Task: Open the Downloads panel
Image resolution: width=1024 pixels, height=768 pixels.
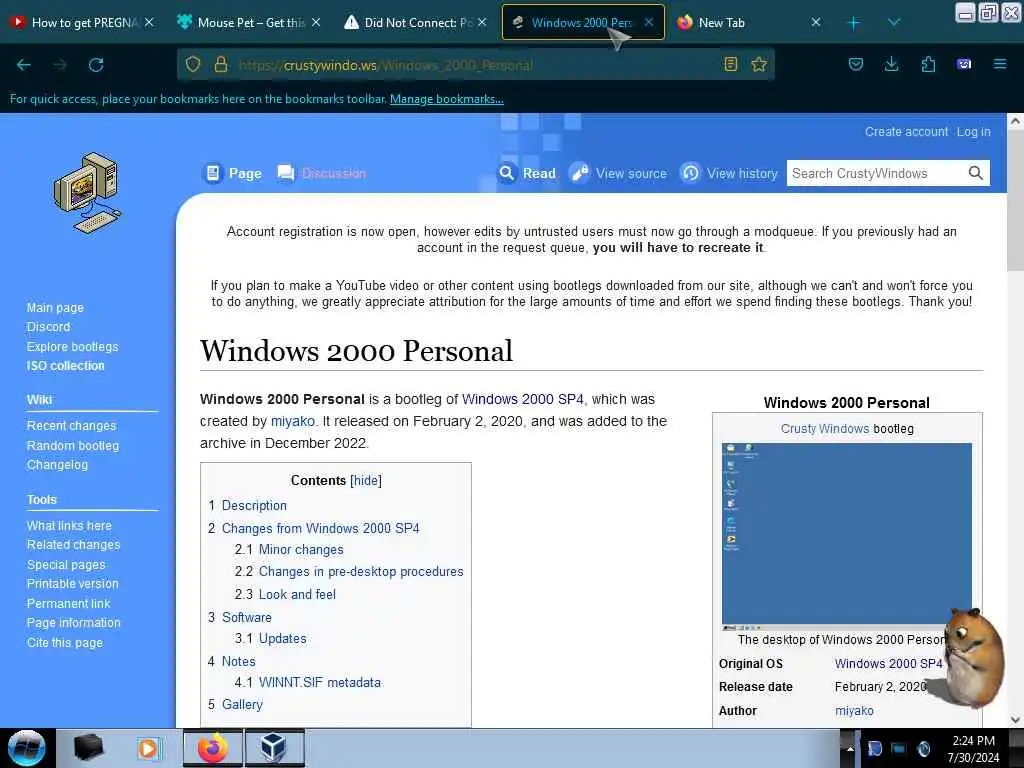Action: [891, 64]
